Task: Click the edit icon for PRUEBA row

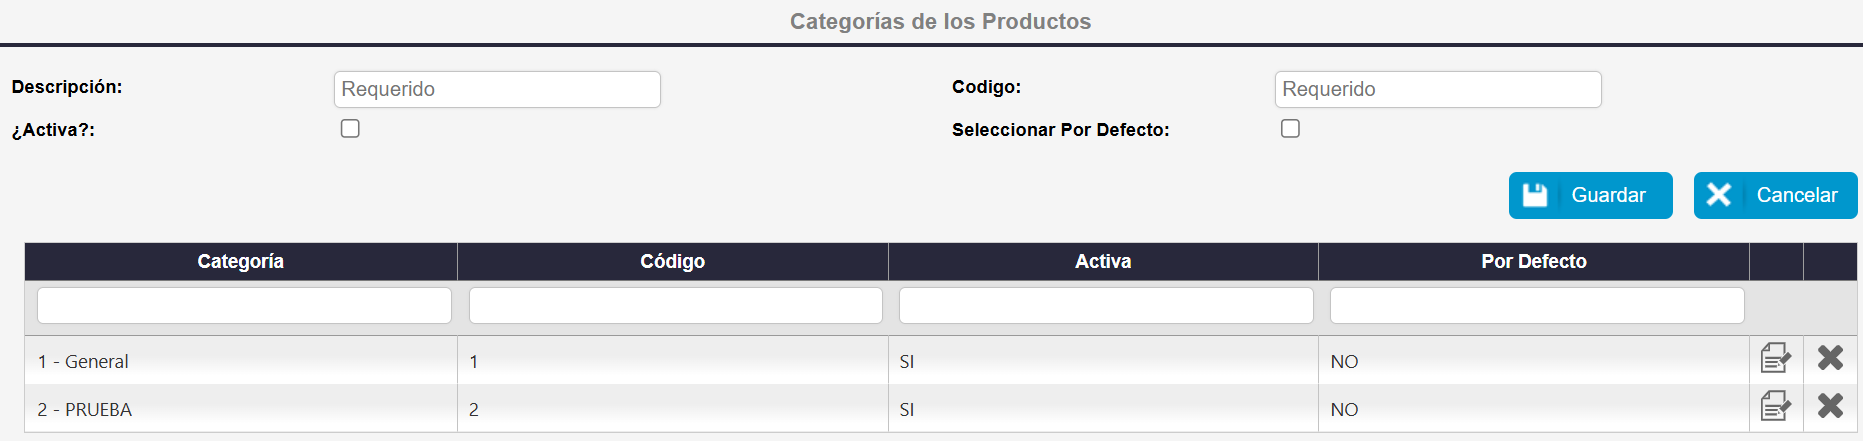Action: click(1775, 406)
